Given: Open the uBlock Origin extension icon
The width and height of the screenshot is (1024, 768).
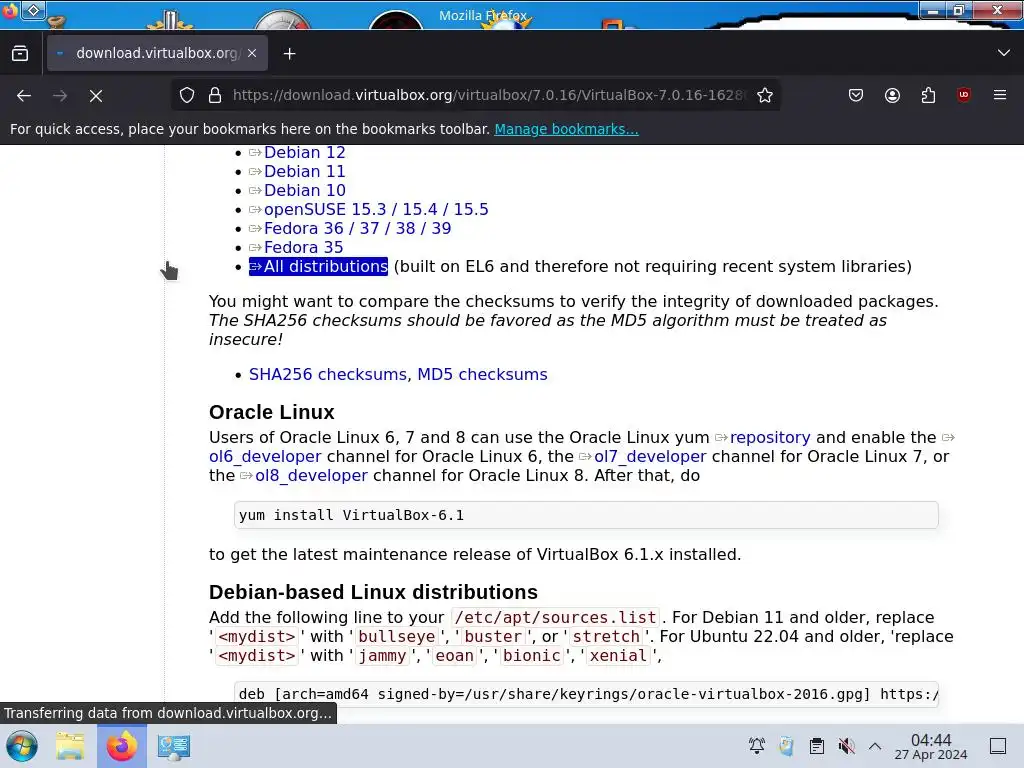Looking at the screenshot, I should (963, 95).
